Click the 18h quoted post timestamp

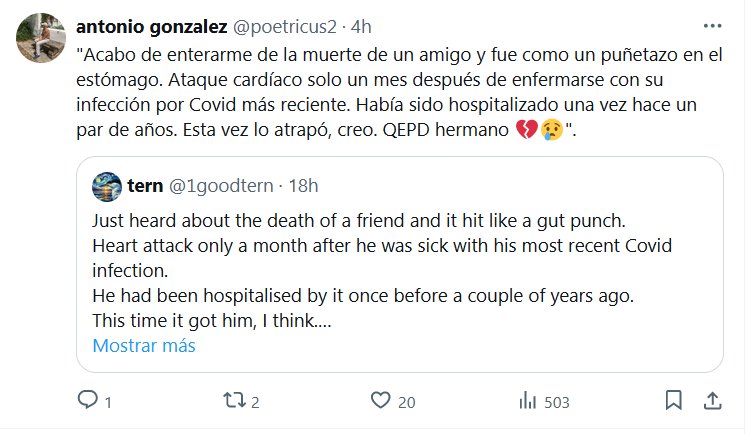304,185
